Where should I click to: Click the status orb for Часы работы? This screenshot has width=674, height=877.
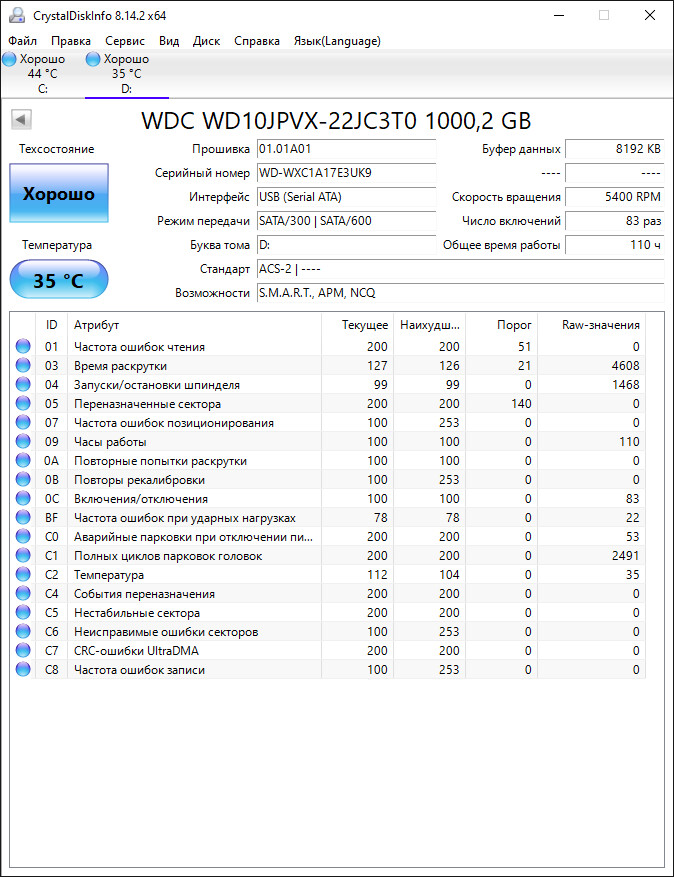23,442
